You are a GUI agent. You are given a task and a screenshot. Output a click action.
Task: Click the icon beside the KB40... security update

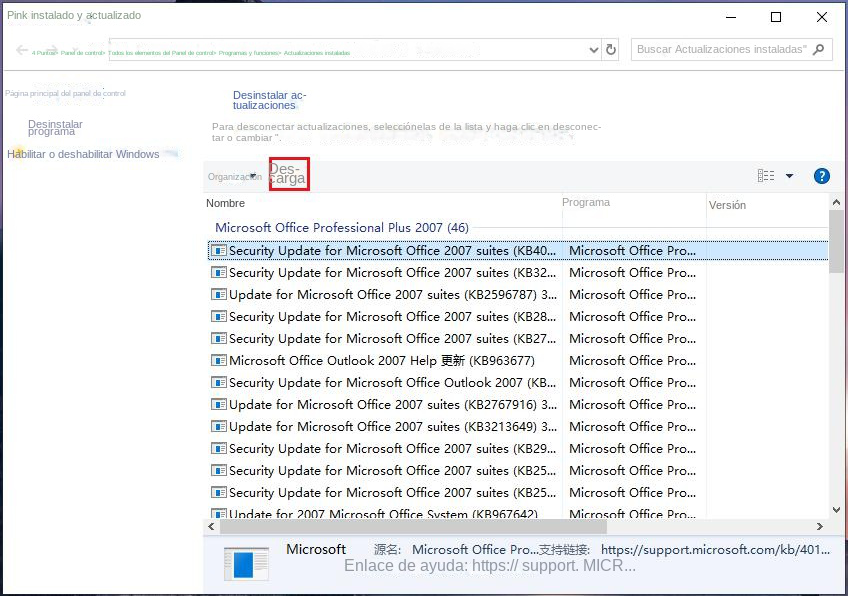[x=218, y=250]
